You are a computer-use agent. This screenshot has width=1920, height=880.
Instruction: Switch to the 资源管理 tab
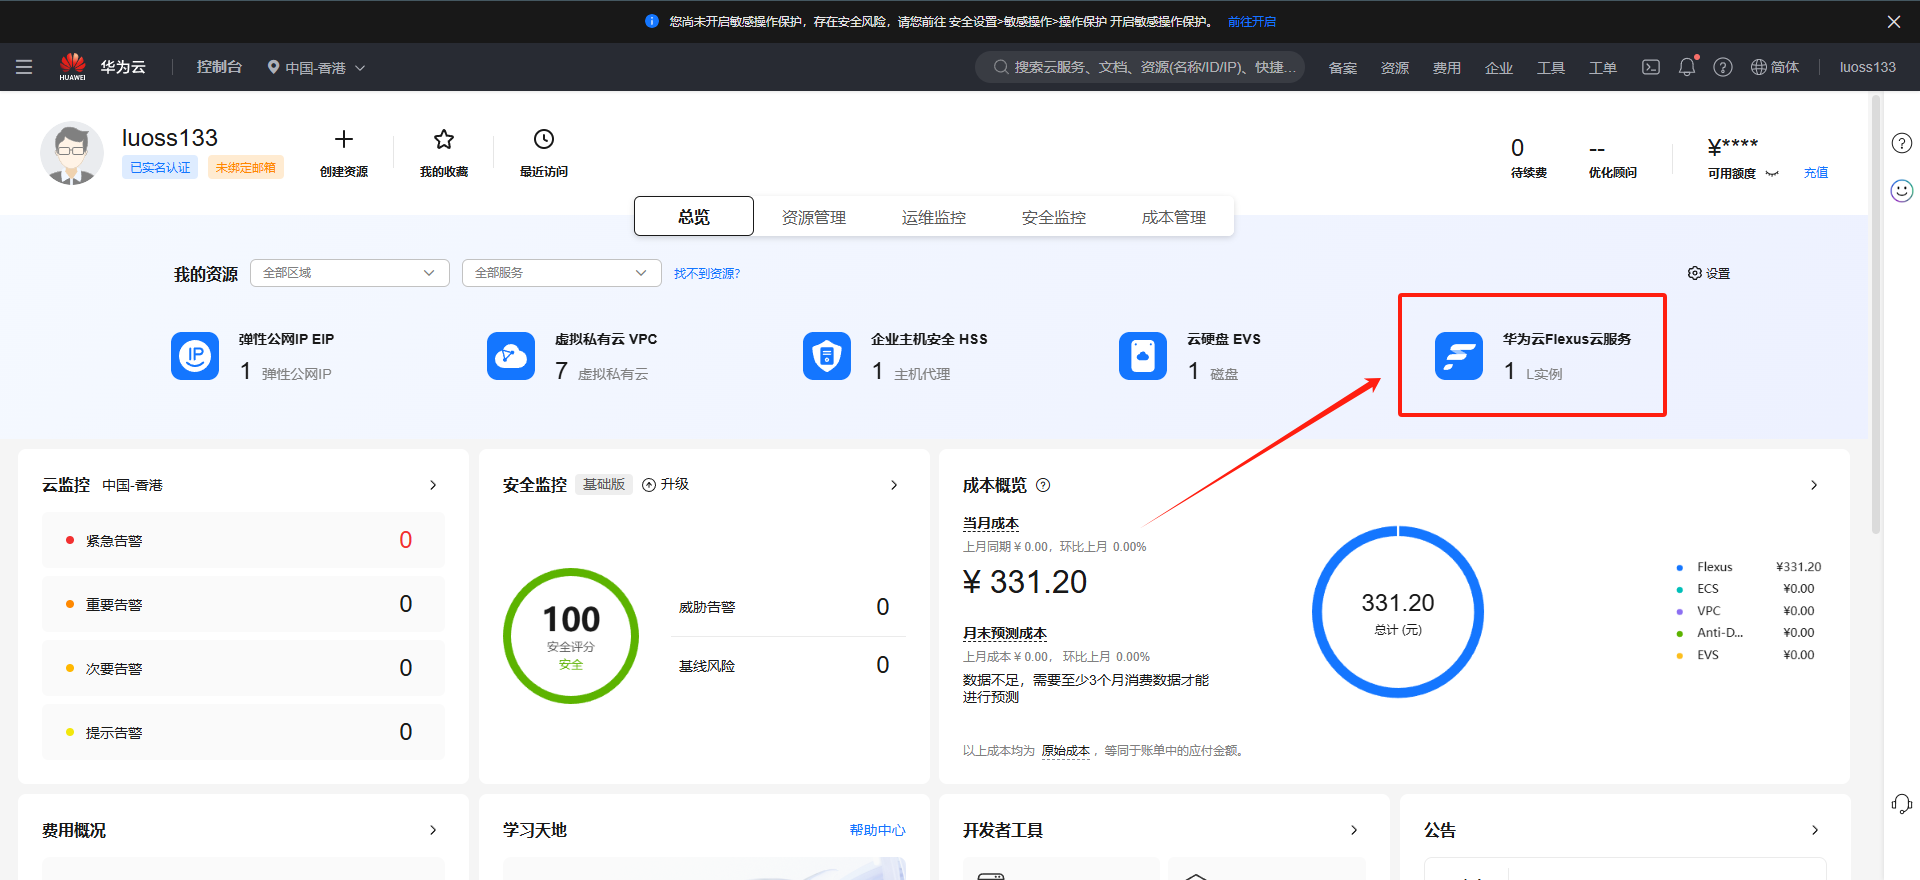[813, 217]
